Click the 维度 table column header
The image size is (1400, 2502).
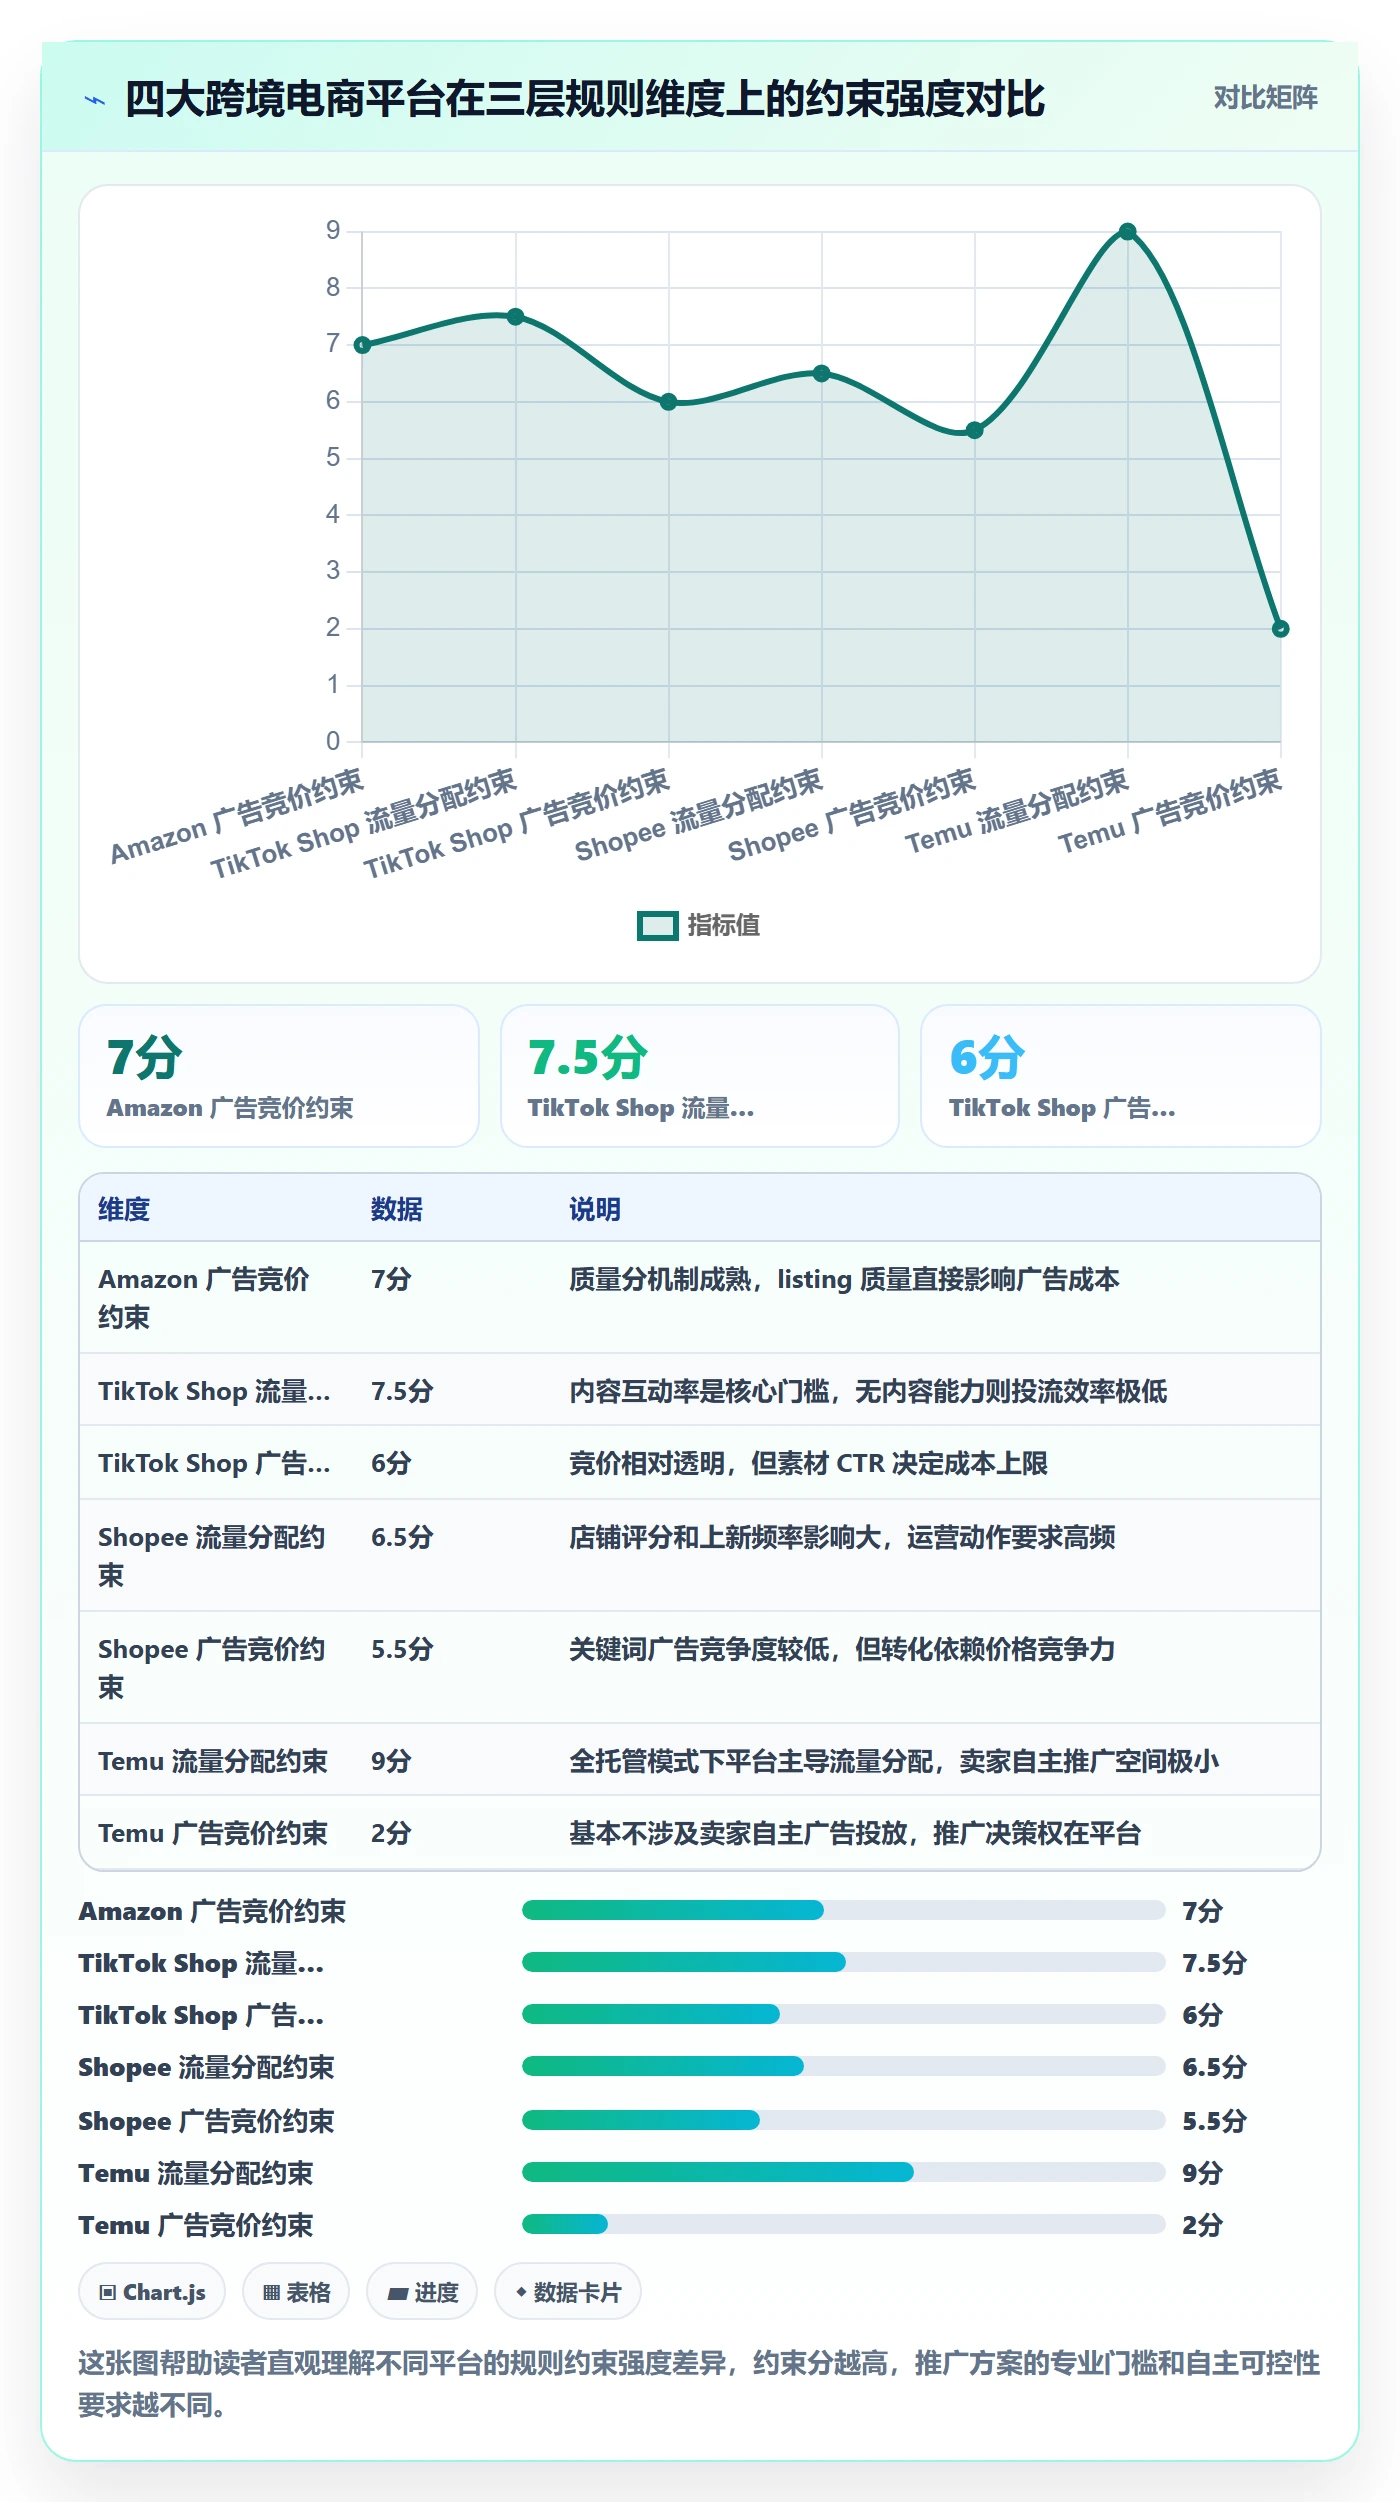coord(124,1209)
